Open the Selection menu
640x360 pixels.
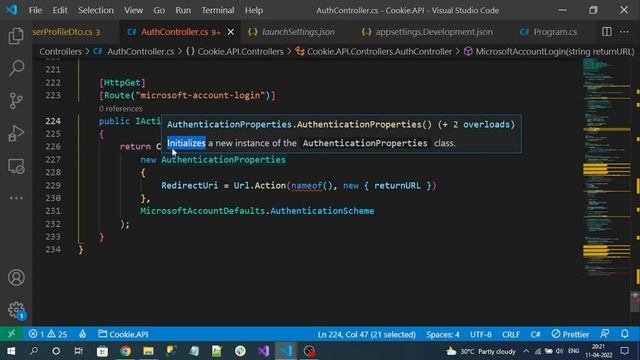click(x=96, y=10)
